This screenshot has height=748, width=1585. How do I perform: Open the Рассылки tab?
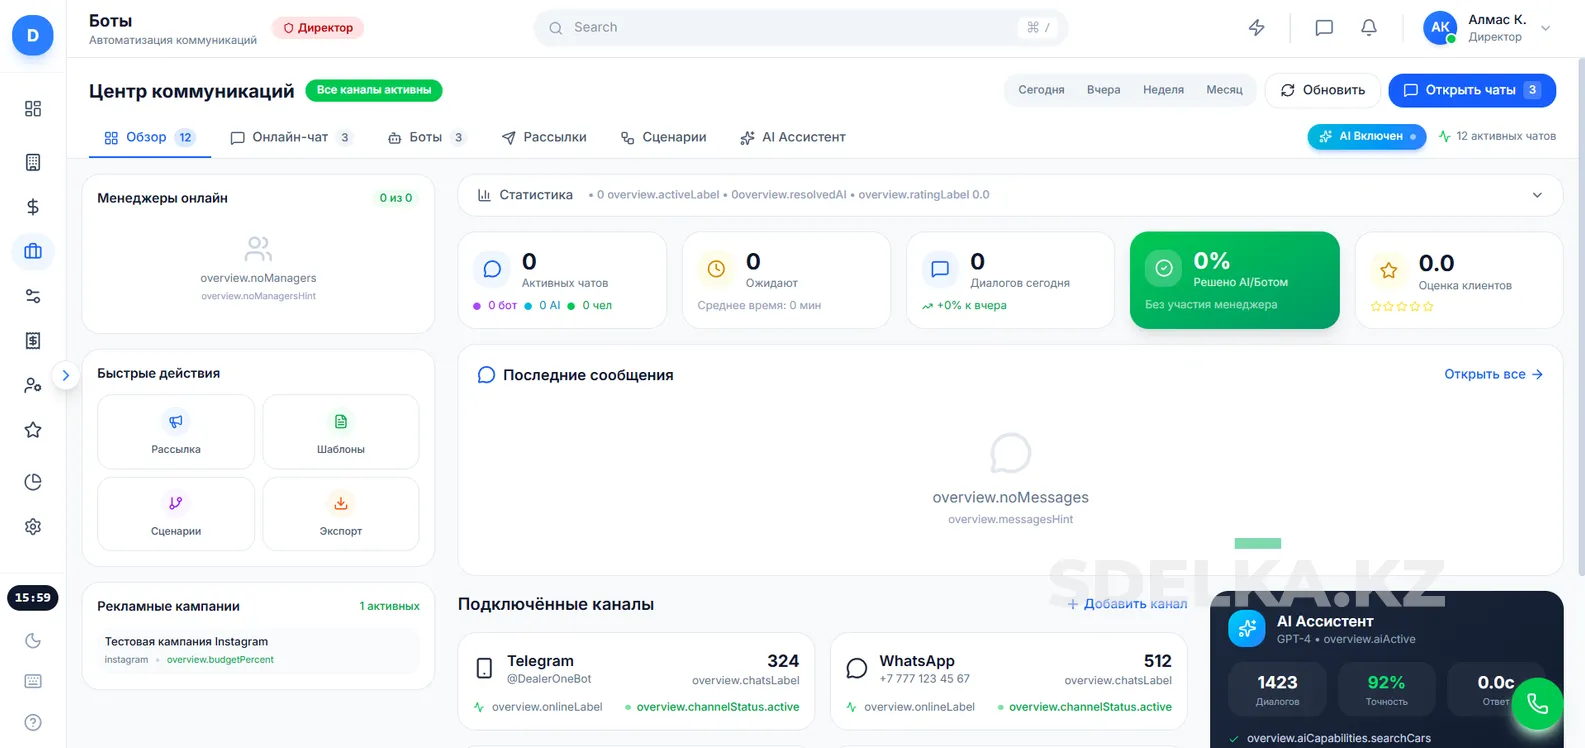pos(544,138)
